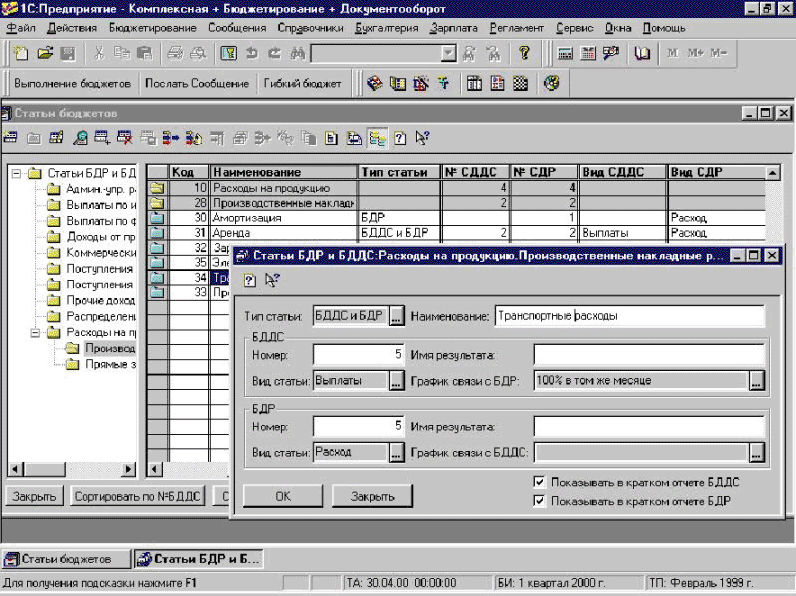Open the Calculator icon
Screen dimensions: 796x596
(565, 53)
